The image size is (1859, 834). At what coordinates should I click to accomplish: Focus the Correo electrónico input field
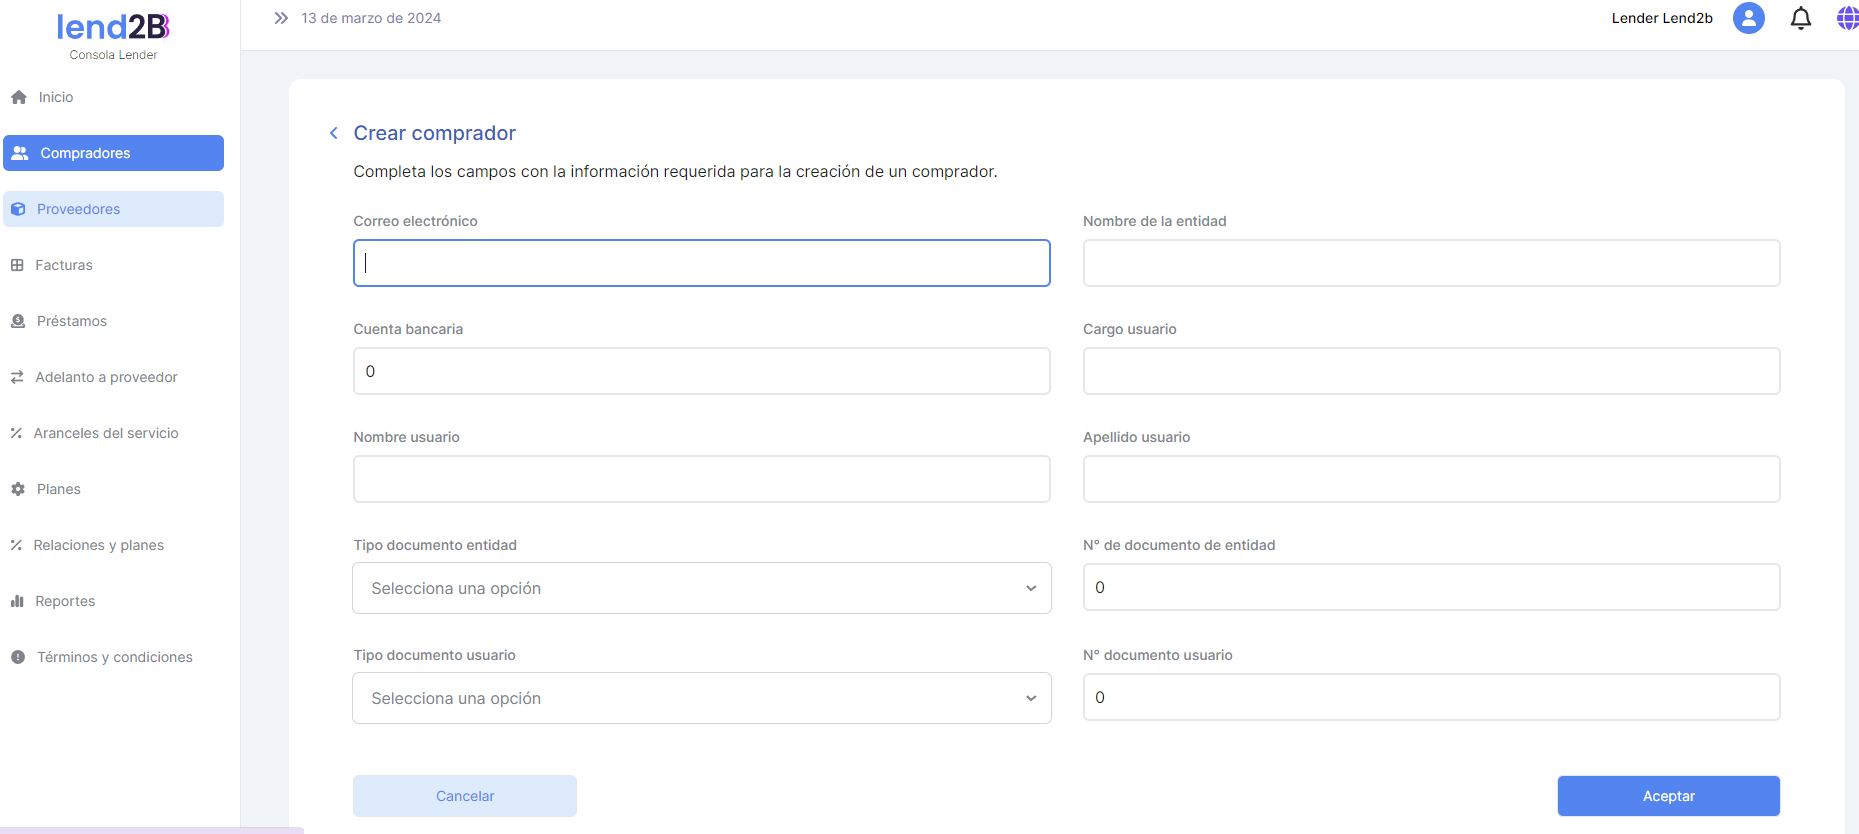tap(701, 263)
